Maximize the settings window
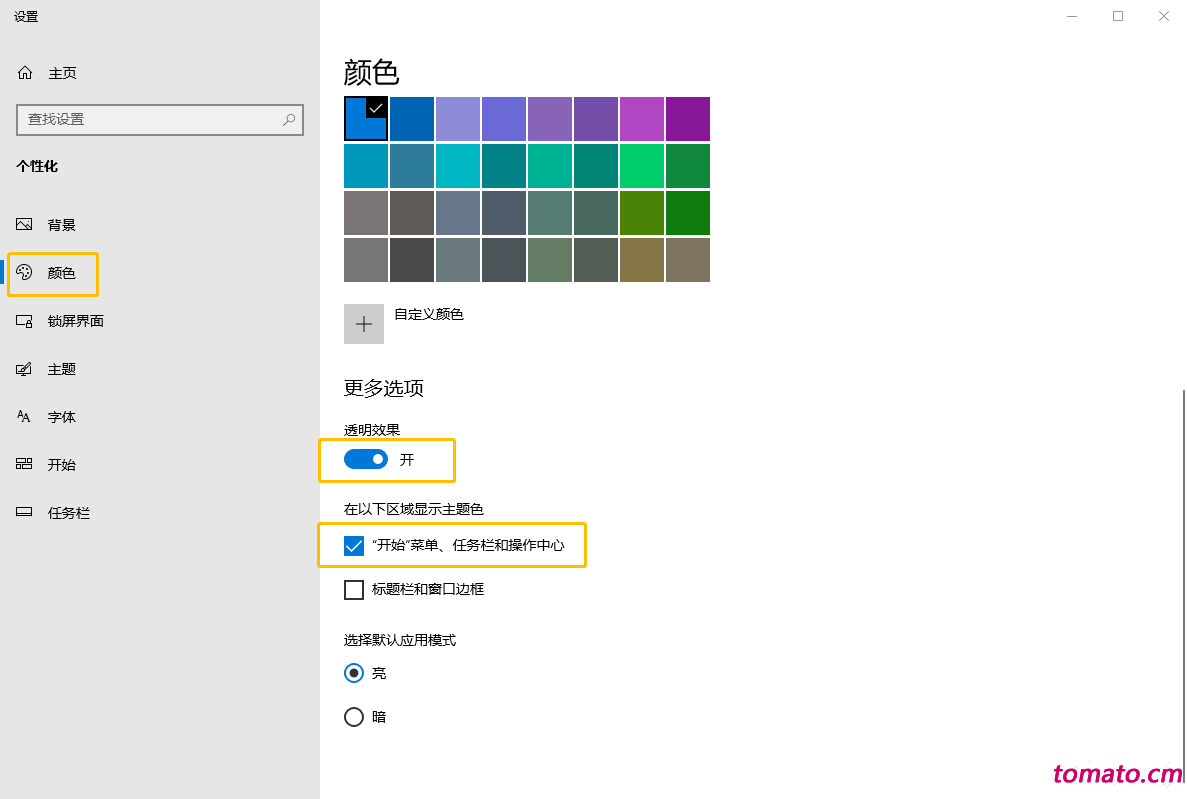 point(1118,16)
